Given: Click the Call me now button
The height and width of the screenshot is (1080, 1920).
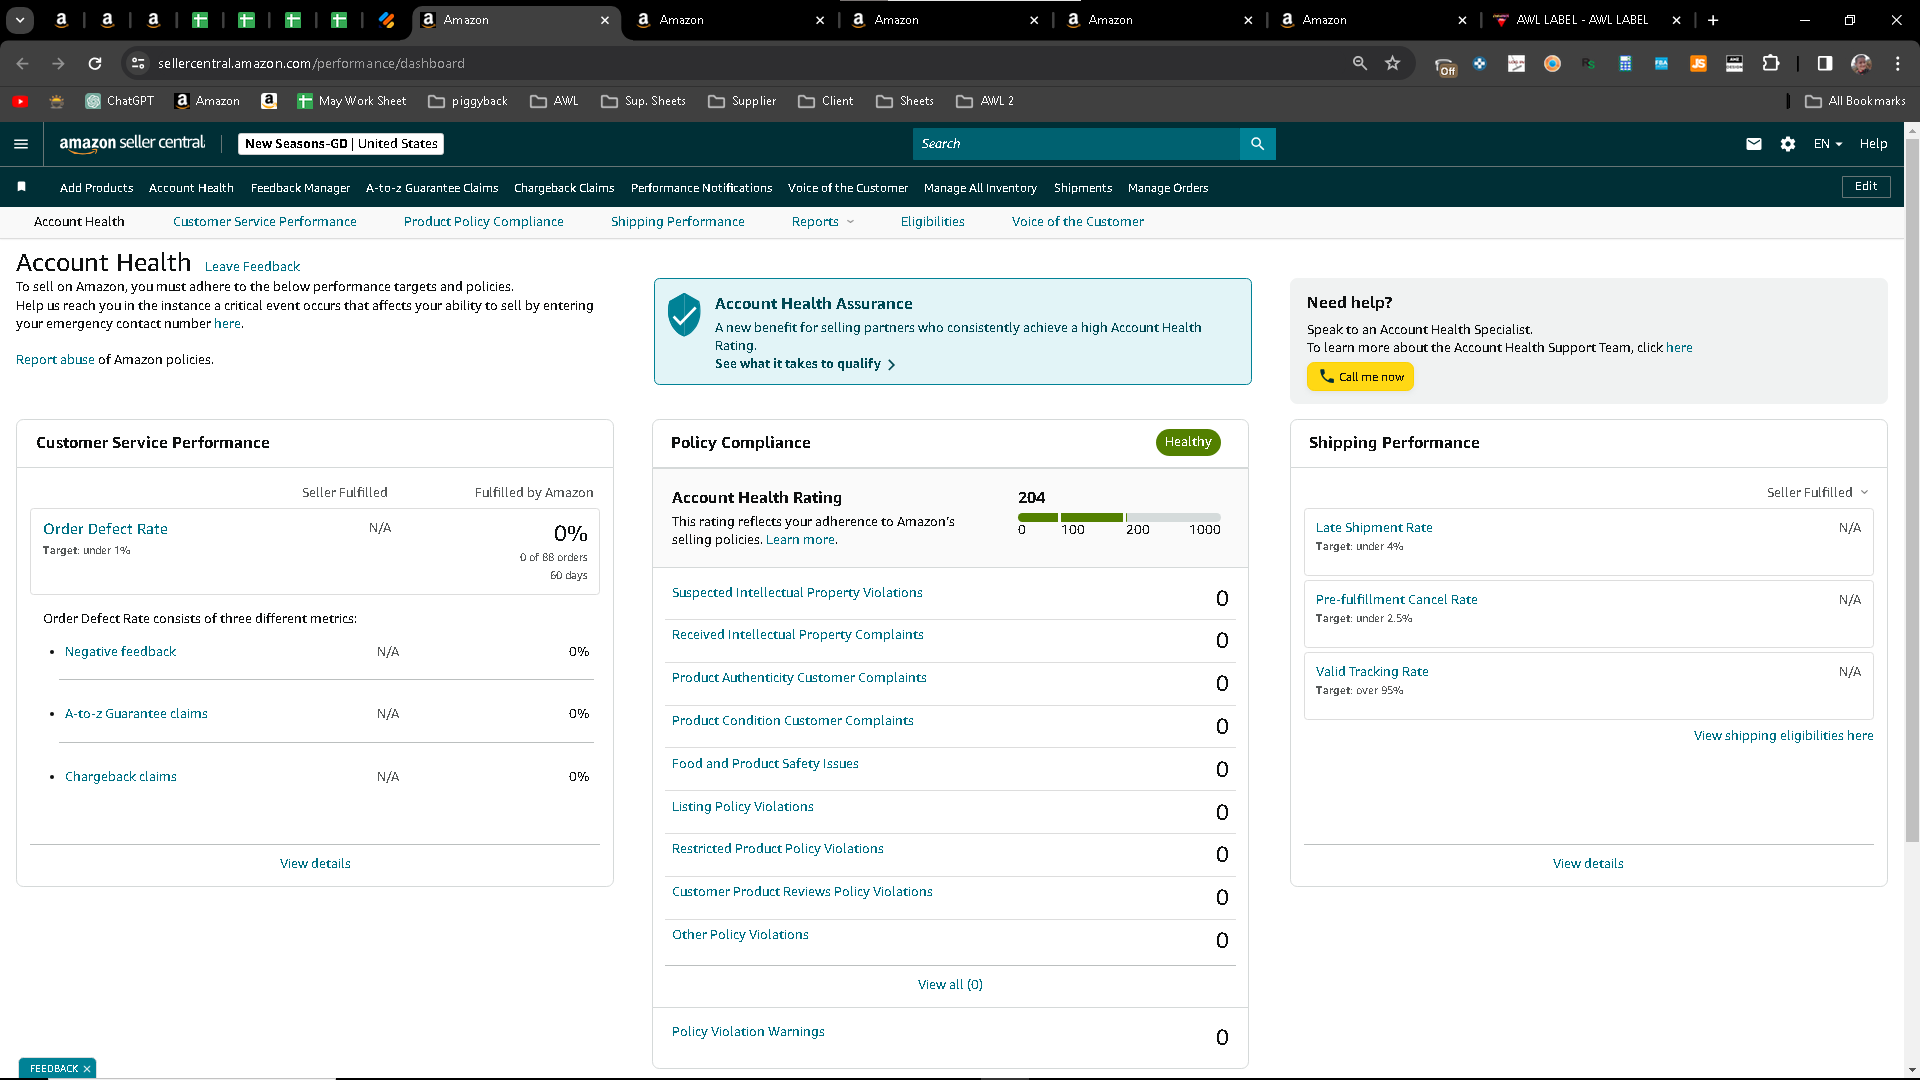Looking at the screenshot, I should (1360, 377).
